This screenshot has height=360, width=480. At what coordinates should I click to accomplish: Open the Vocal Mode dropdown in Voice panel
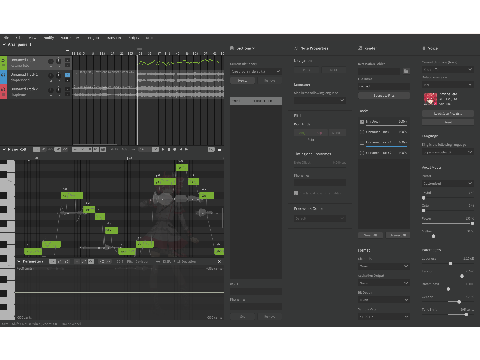coord(448,183)
